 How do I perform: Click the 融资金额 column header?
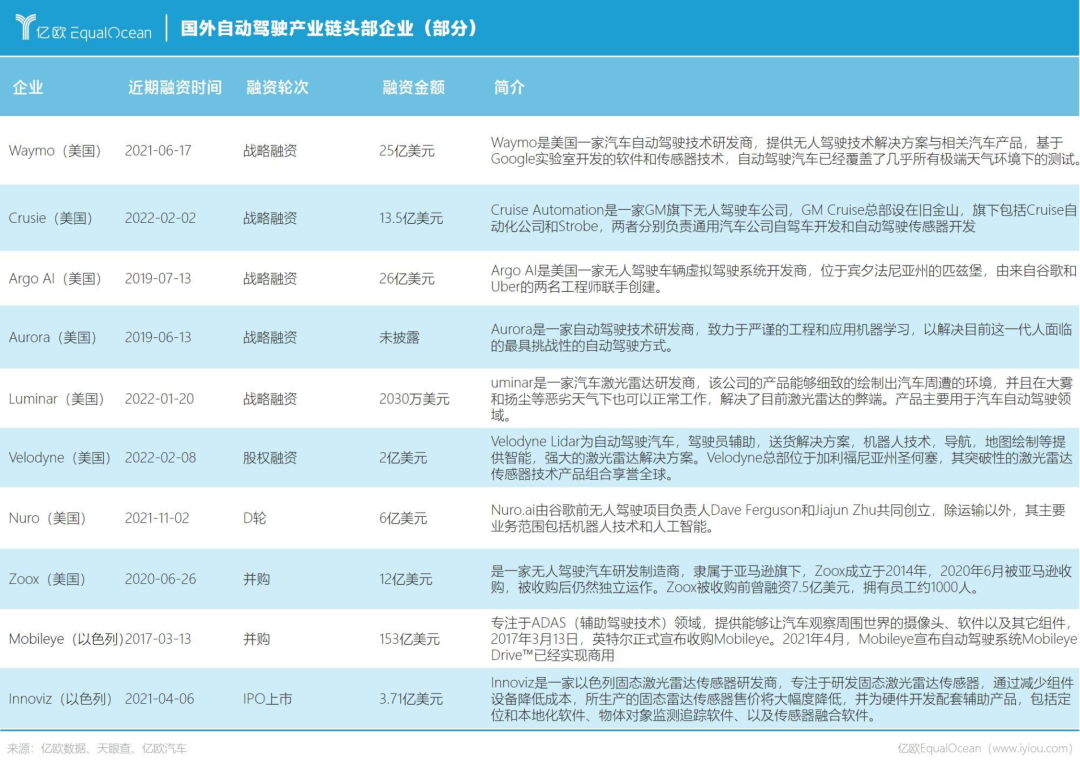tap(413, 87)
